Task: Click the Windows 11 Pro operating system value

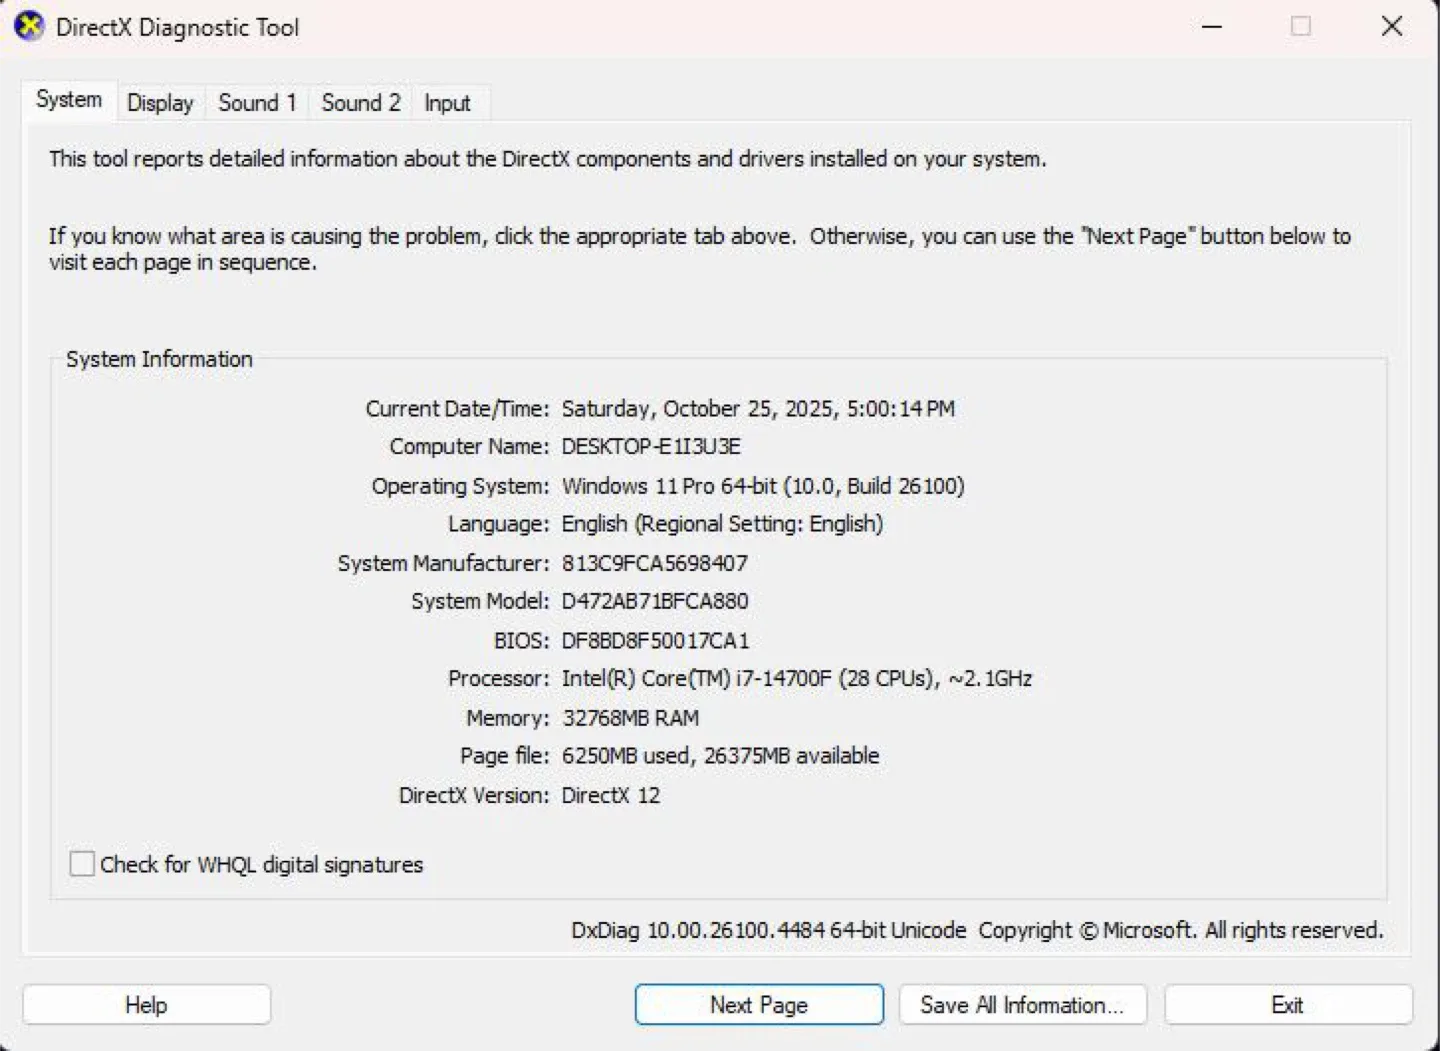Action: tap(762, 486)
